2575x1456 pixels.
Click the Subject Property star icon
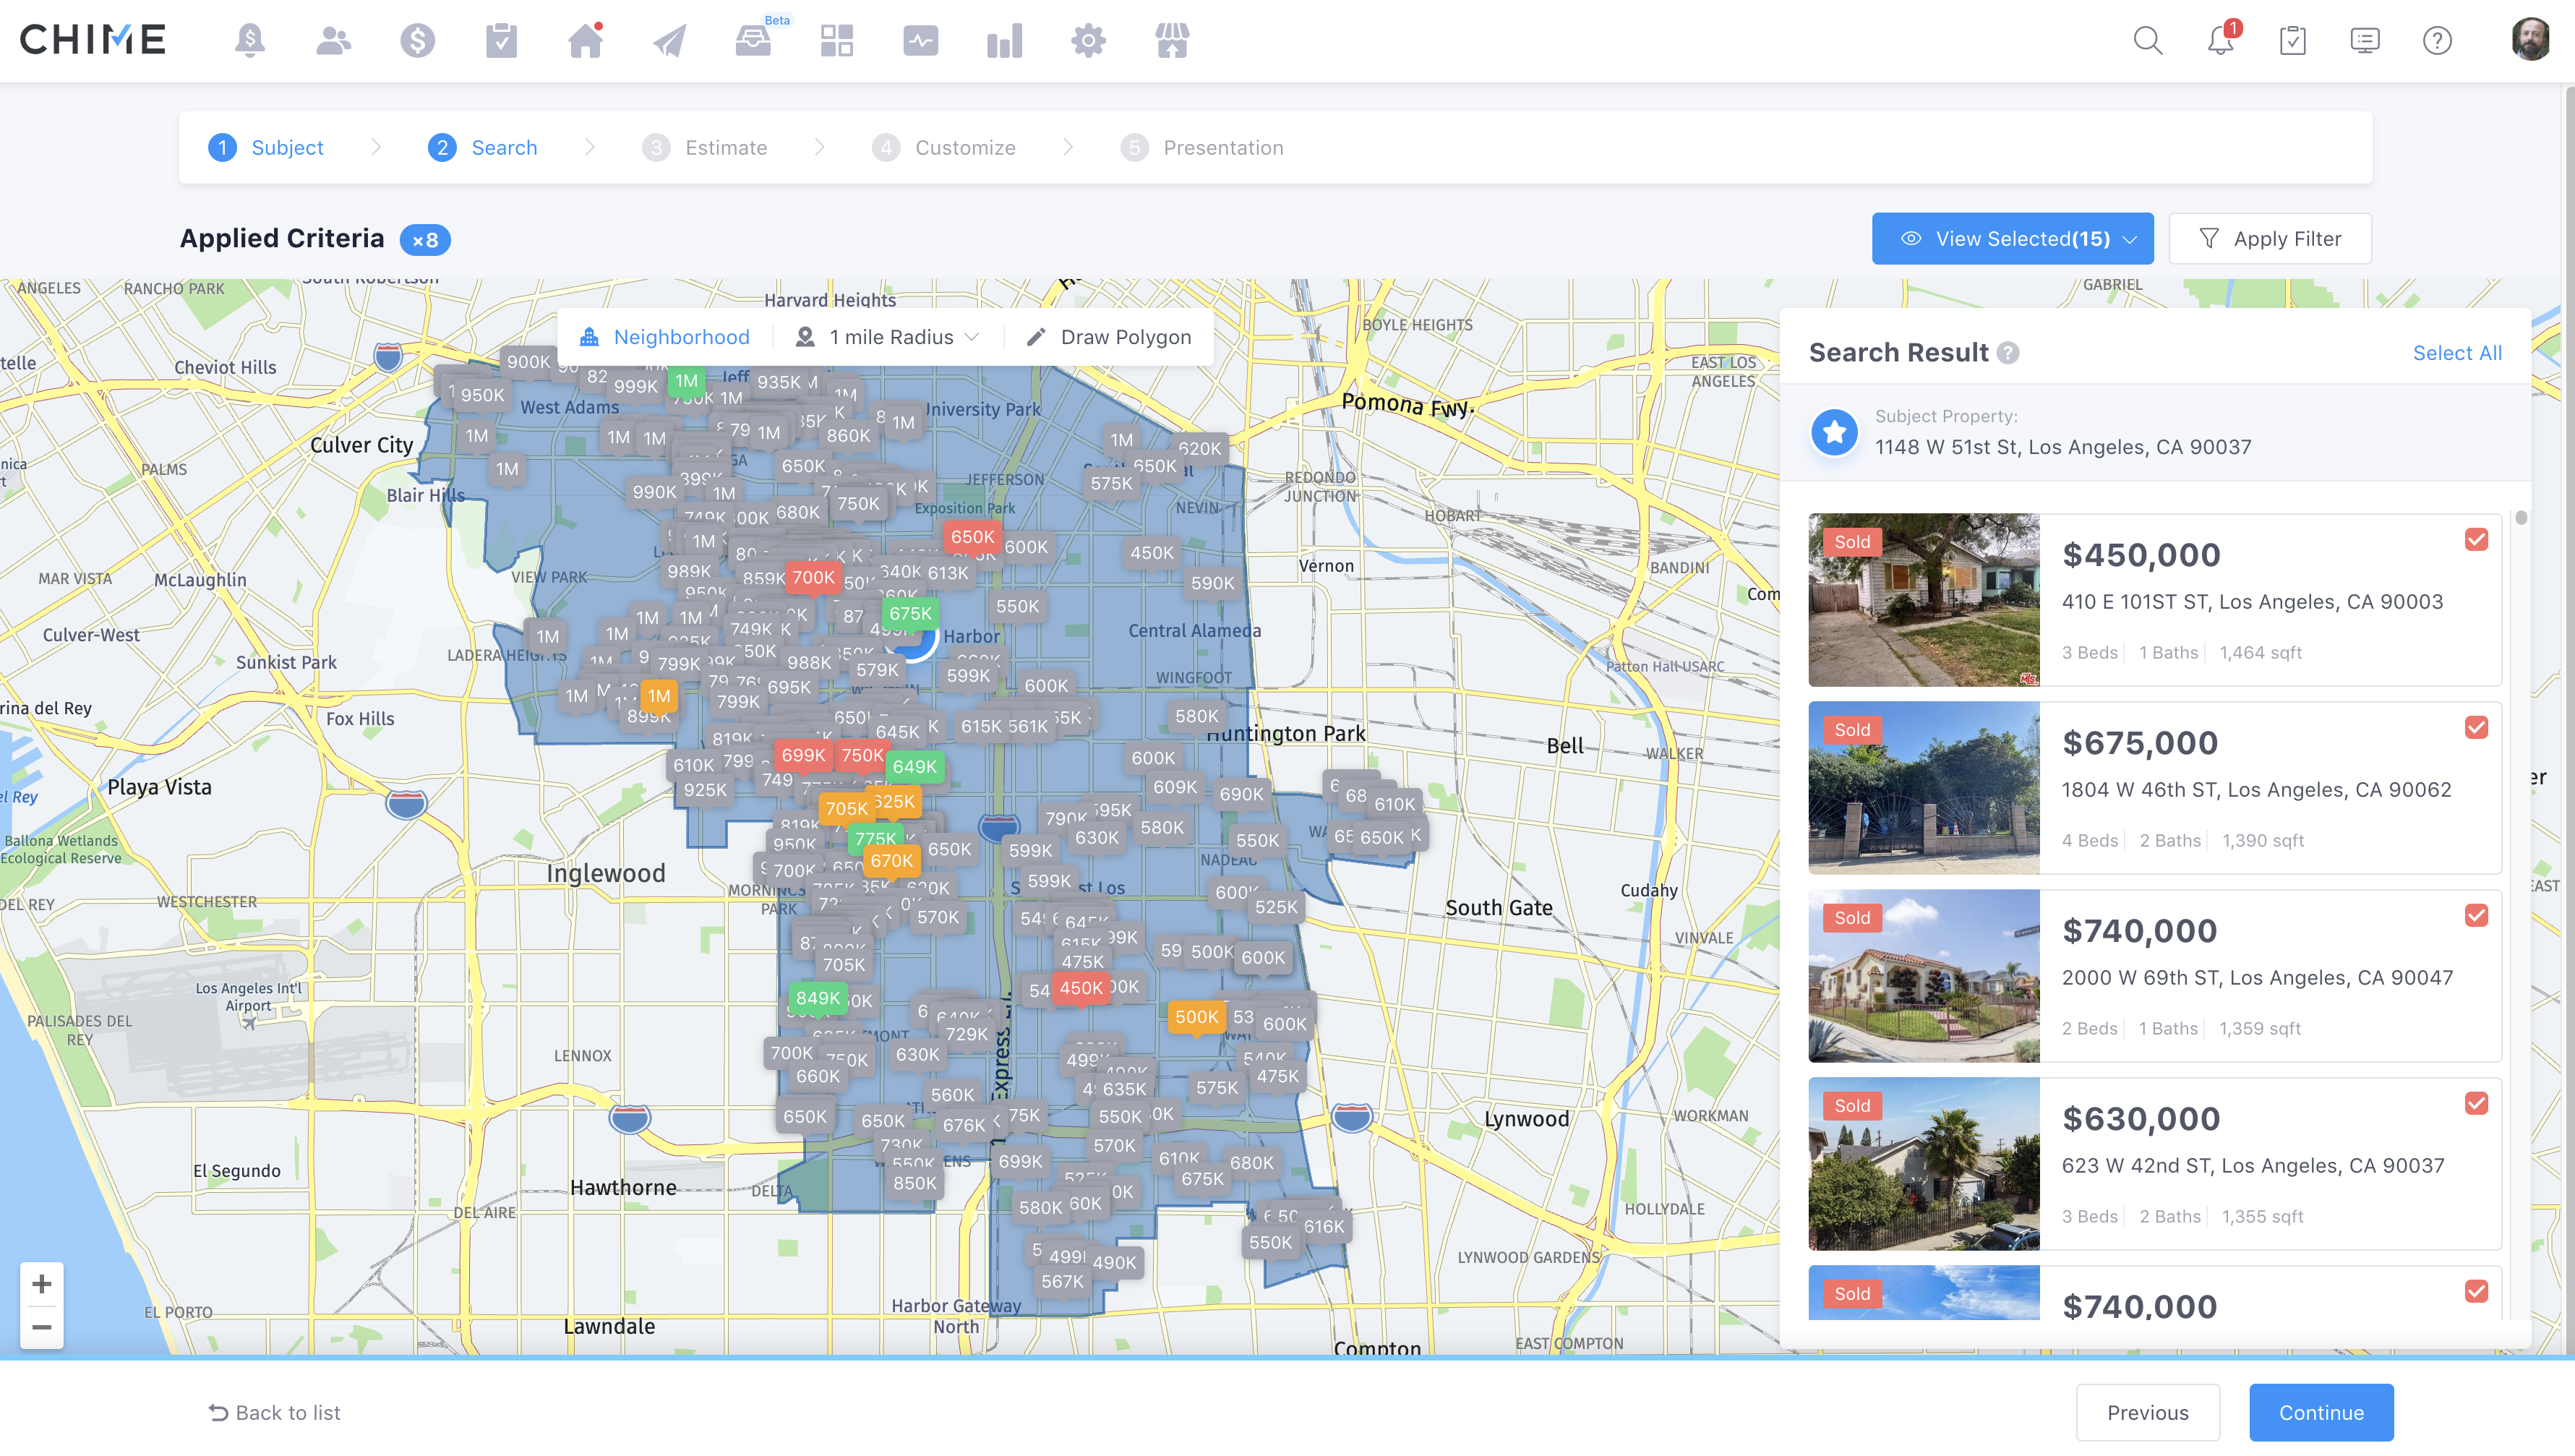click(x=1834, y=432)
